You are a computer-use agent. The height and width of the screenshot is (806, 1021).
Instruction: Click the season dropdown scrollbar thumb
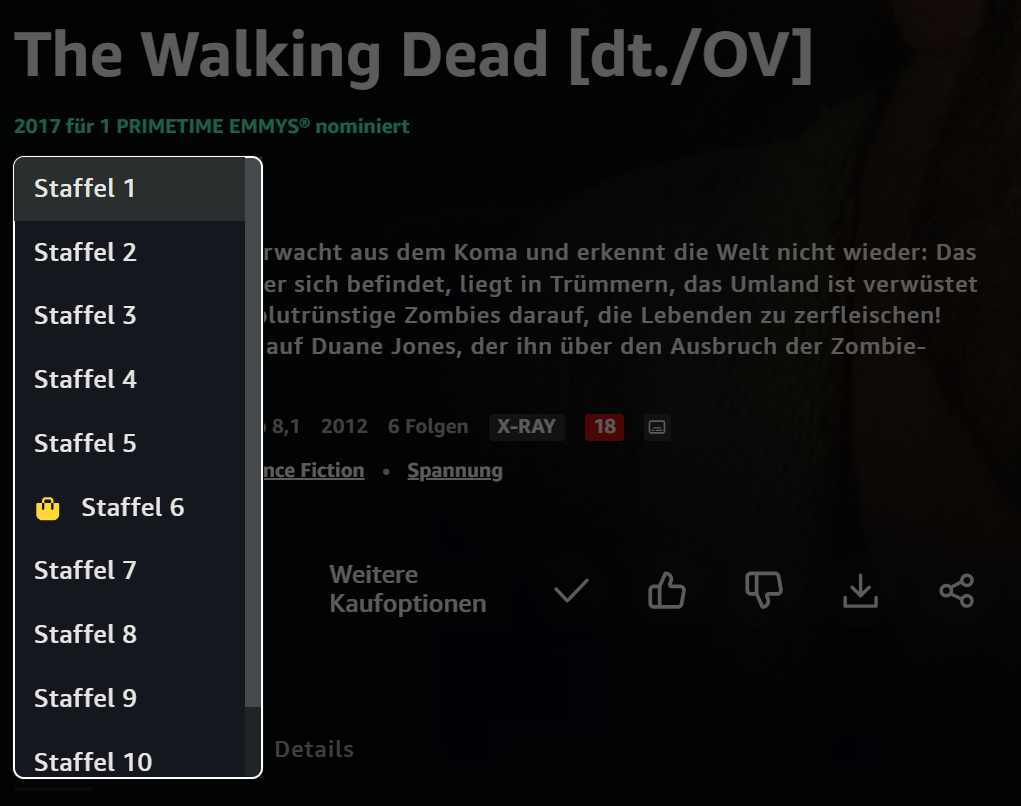coord(253,432)
